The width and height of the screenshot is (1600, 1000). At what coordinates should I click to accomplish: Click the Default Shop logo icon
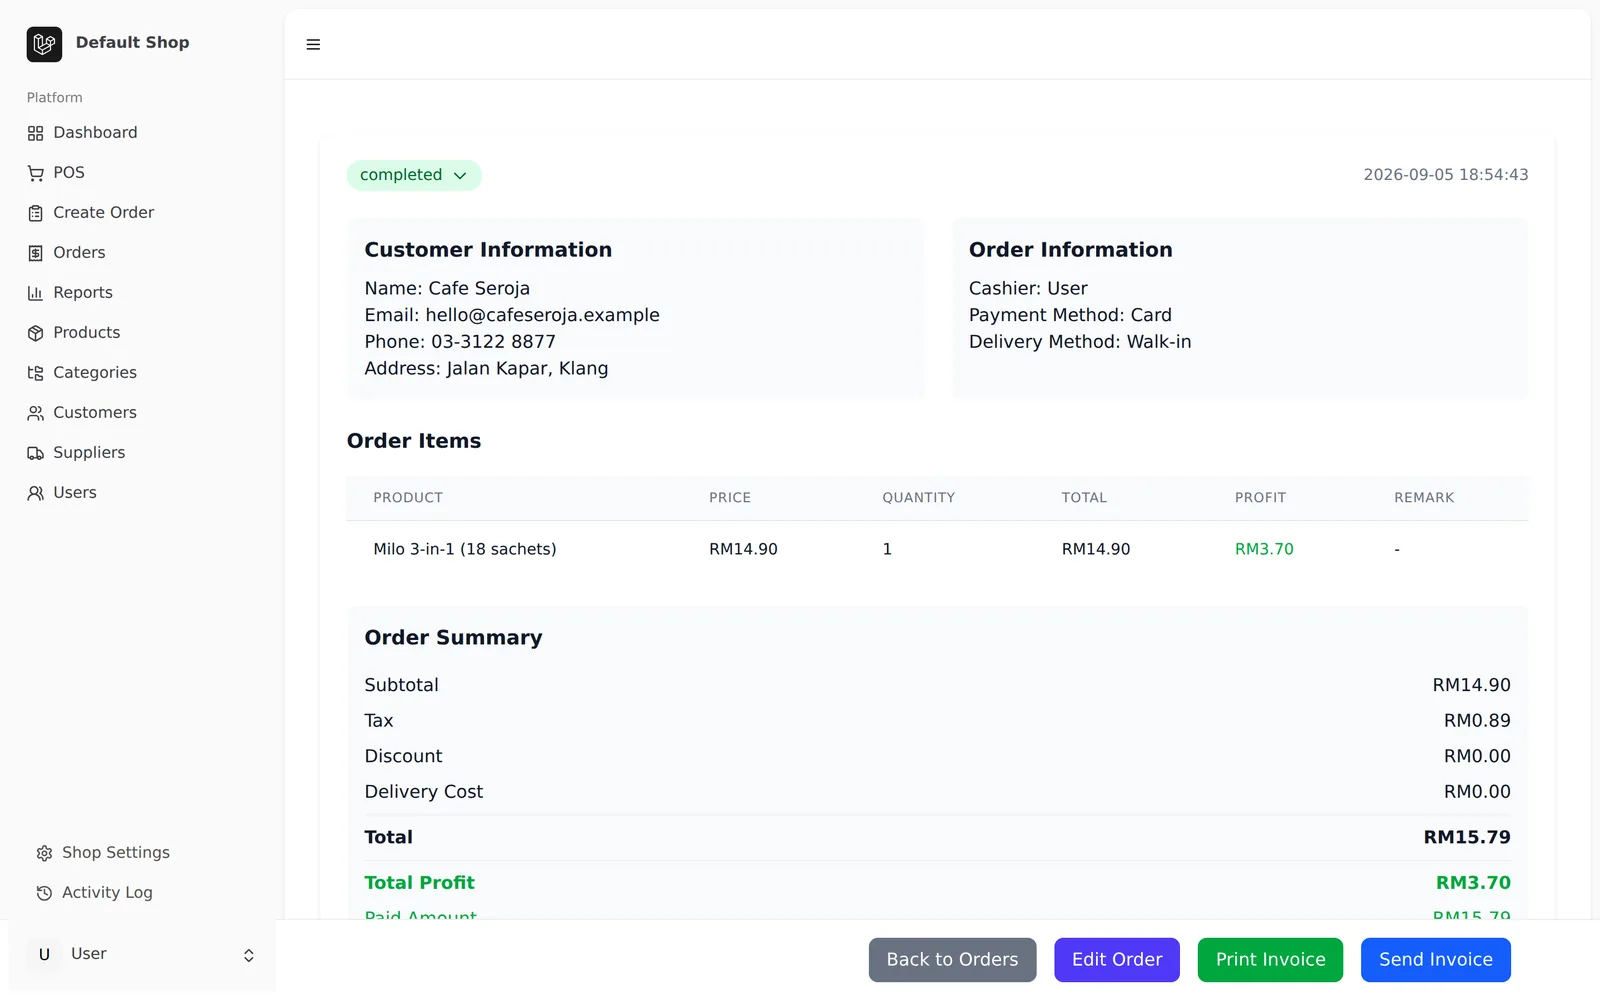[x=44, y=44]
